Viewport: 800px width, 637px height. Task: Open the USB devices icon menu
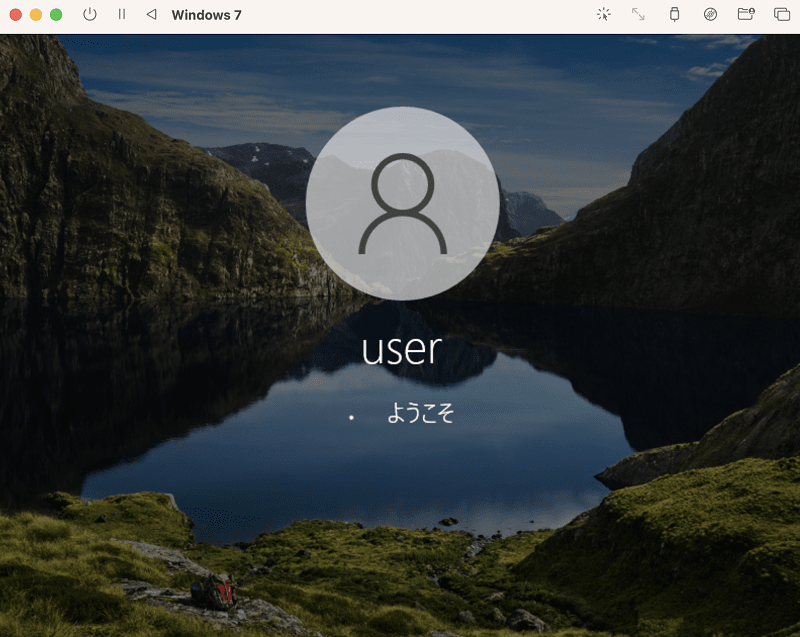(x=674, y=14)
